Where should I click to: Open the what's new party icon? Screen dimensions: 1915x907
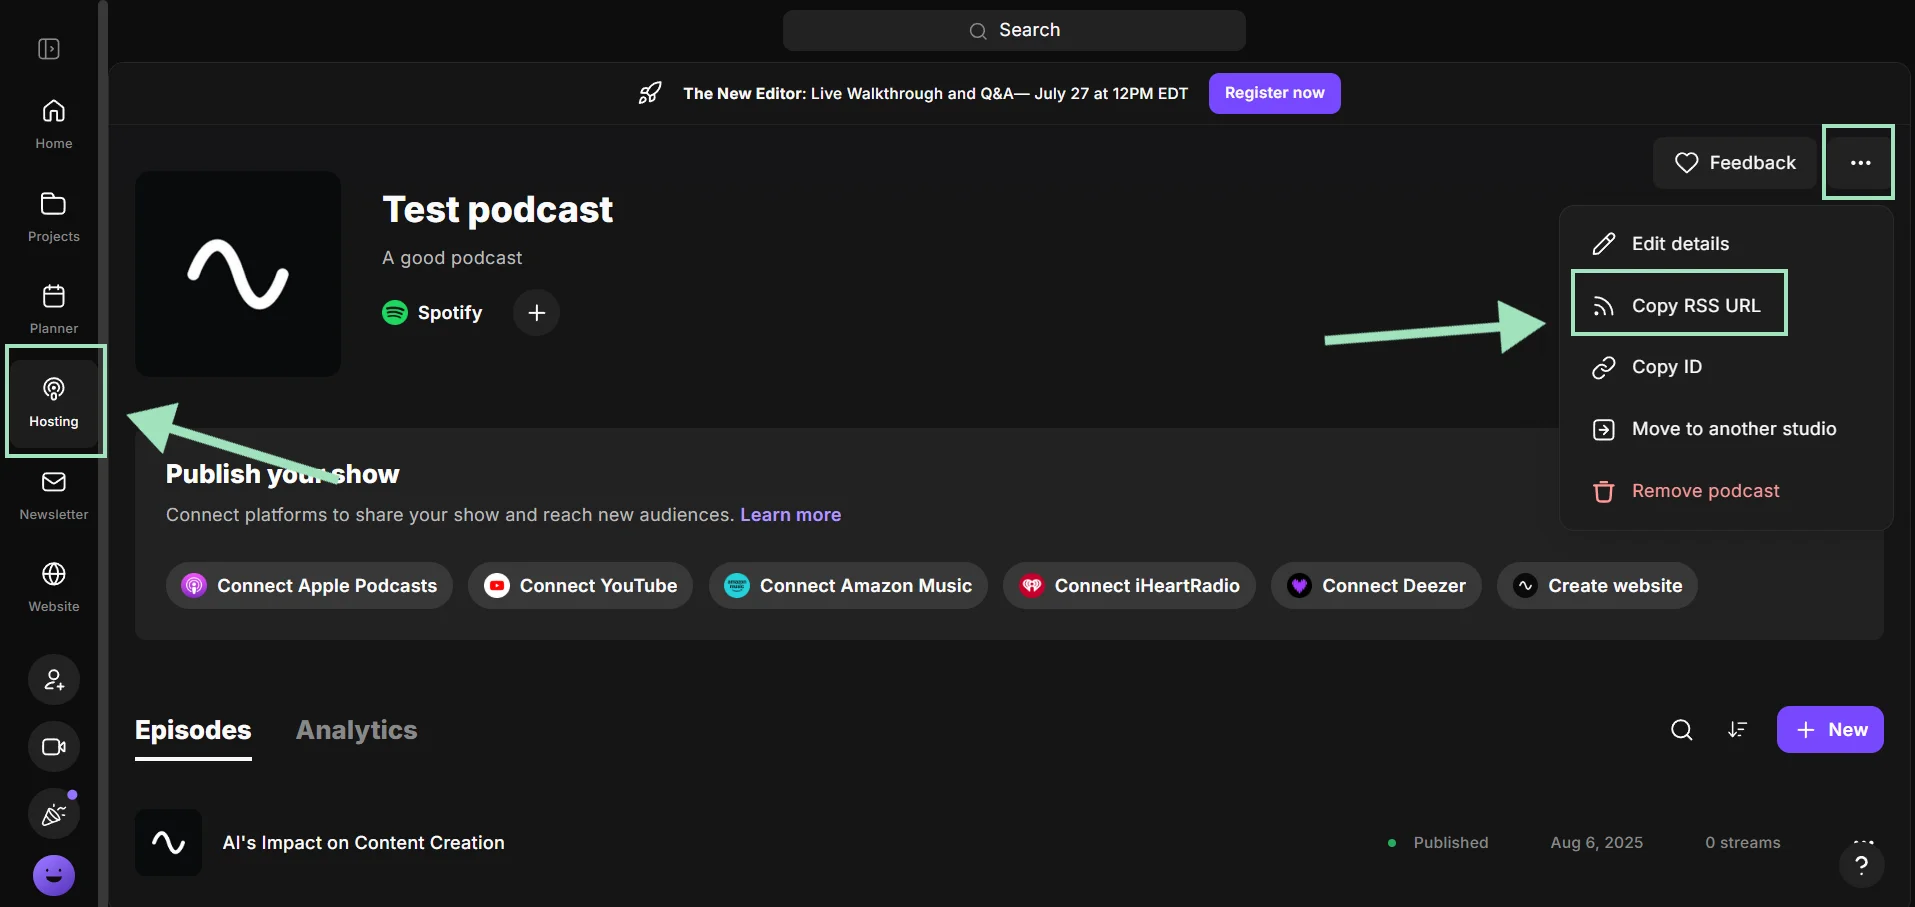pyautogui.click(x=54, y=814)
